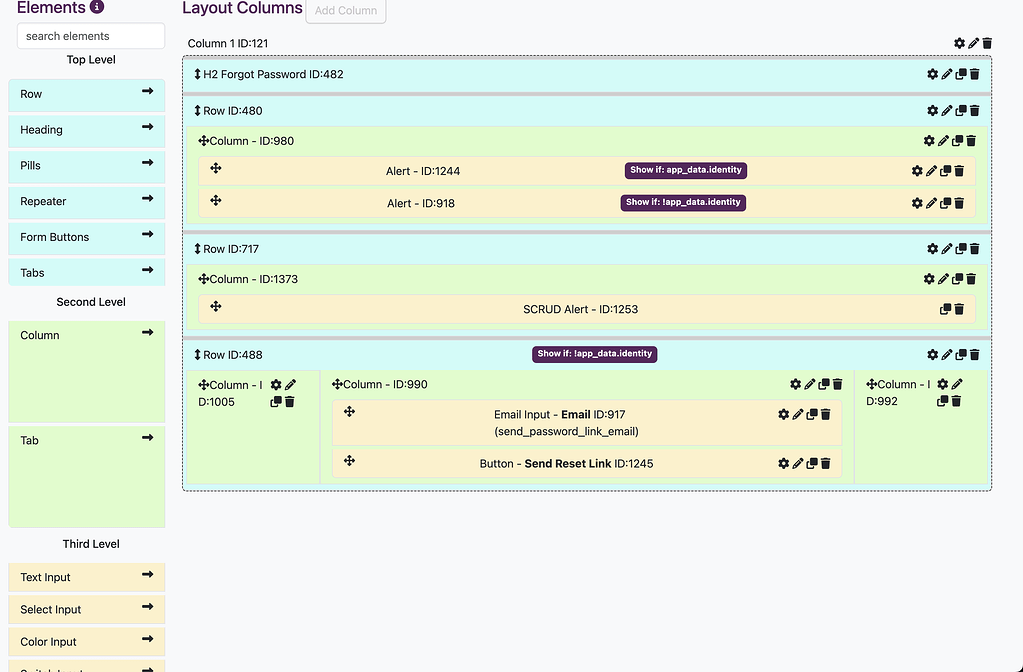Delete Row ID:717 with the trash icon
1023x672 pixels.
975,248
